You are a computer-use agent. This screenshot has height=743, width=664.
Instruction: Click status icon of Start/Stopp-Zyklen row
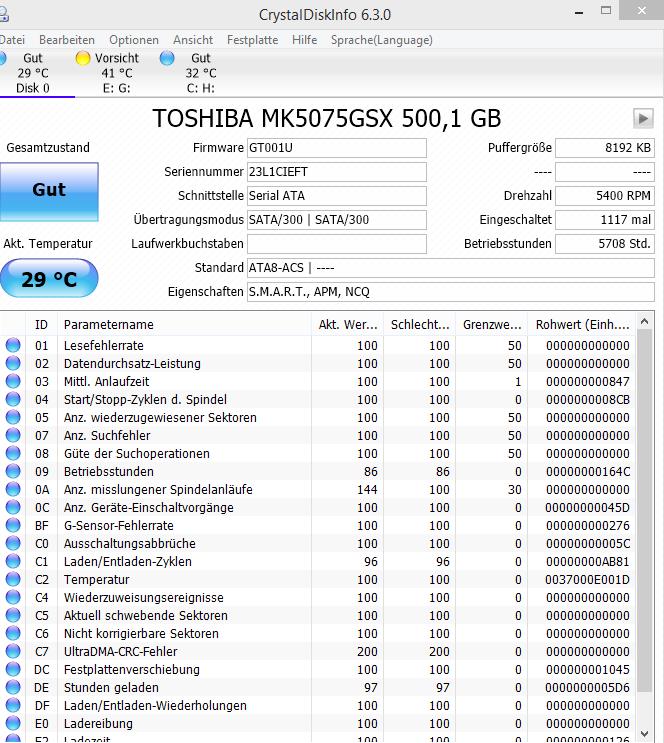click(x=13, y=399)
